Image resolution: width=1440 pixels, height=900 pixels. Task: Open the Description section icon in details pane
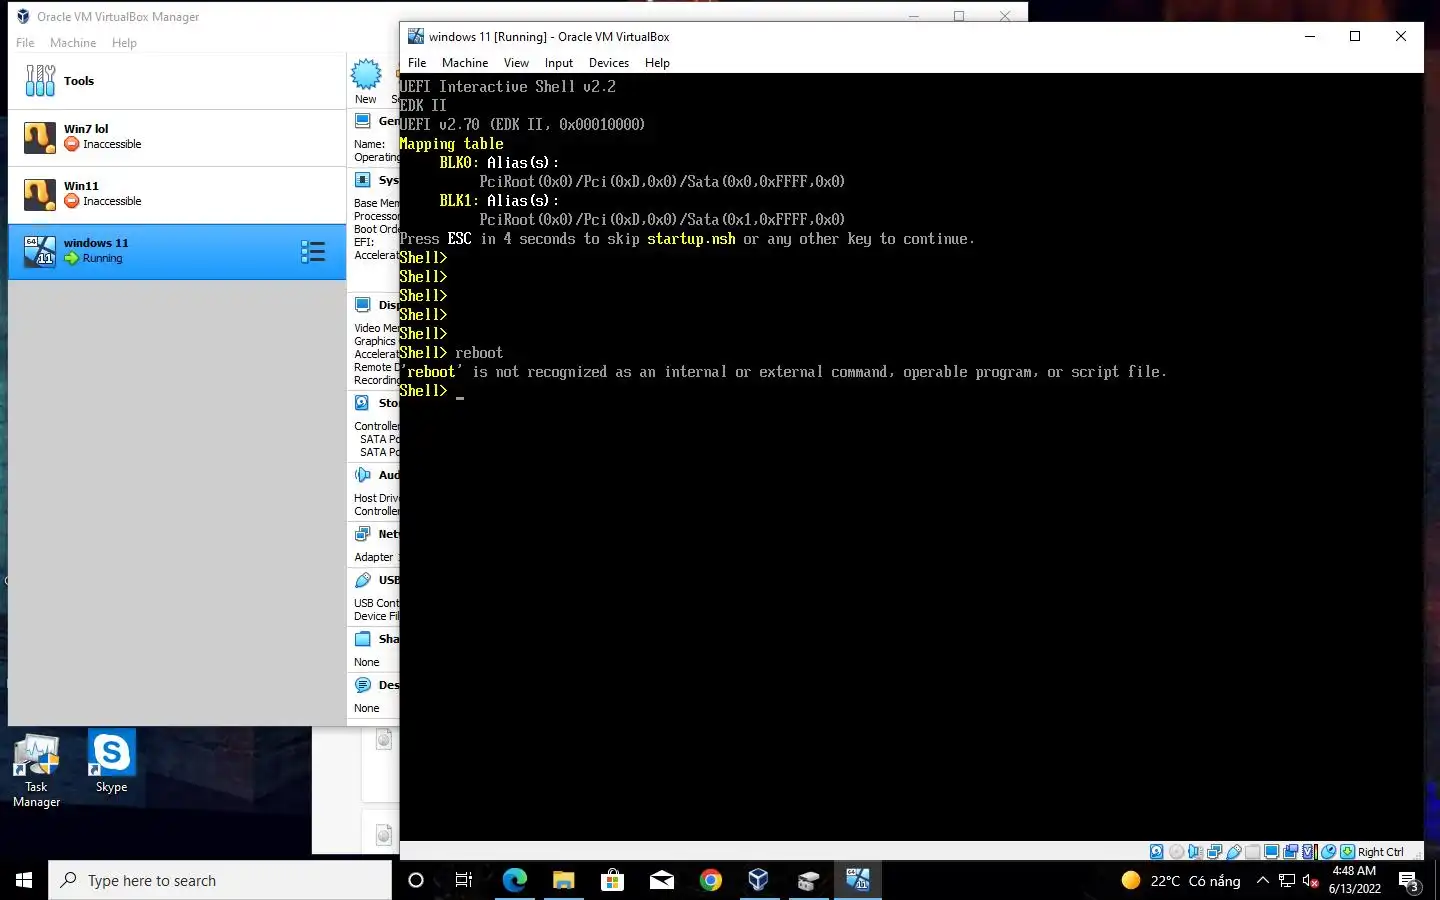[x=363, y=685]
